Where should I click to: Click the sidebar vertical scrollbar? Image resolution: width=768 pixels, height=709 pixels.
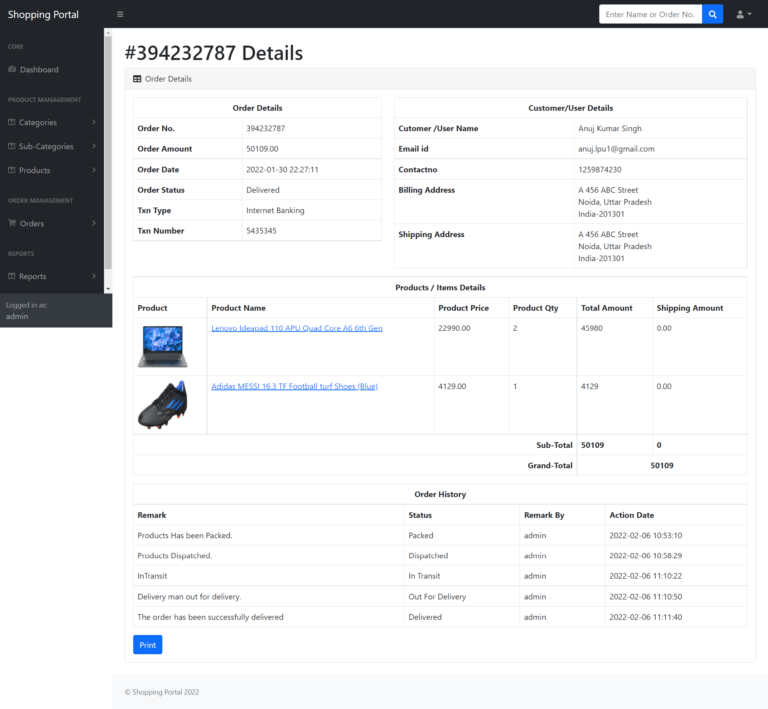click(x=108, y=152)
